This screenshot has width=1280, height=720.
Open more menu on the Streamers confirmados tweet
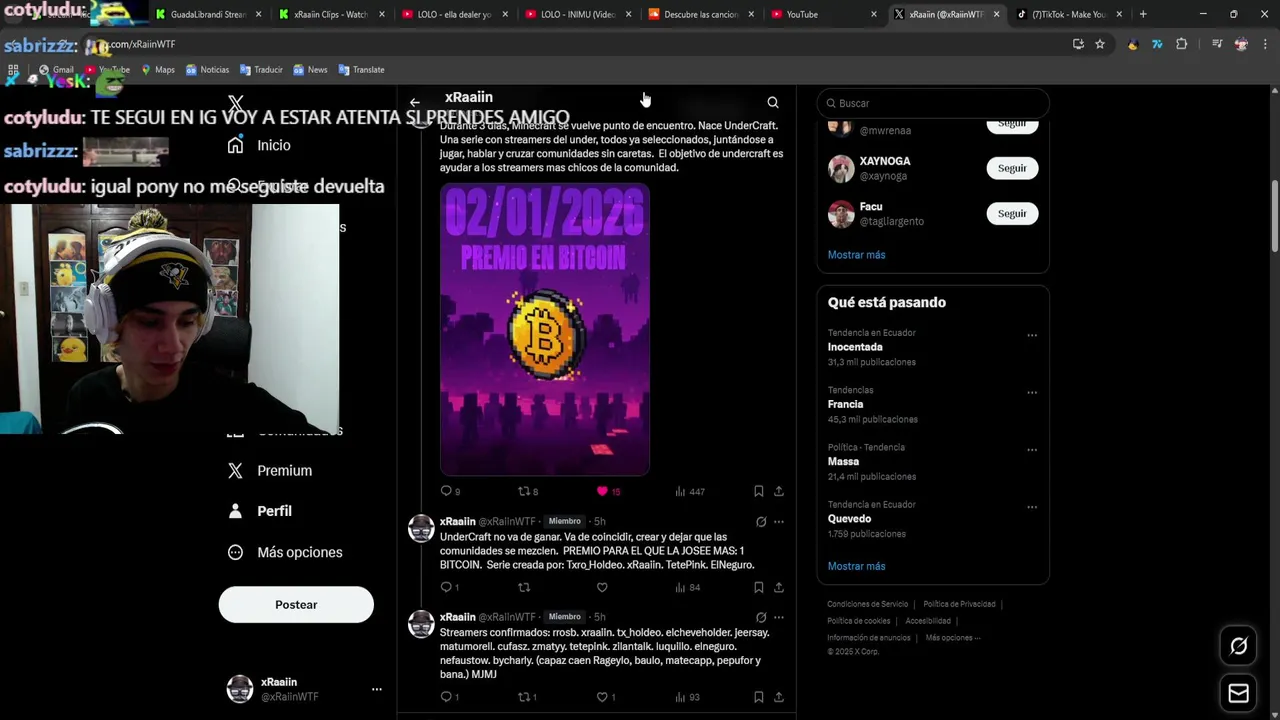pyautogui.click(x=779, y=617)
